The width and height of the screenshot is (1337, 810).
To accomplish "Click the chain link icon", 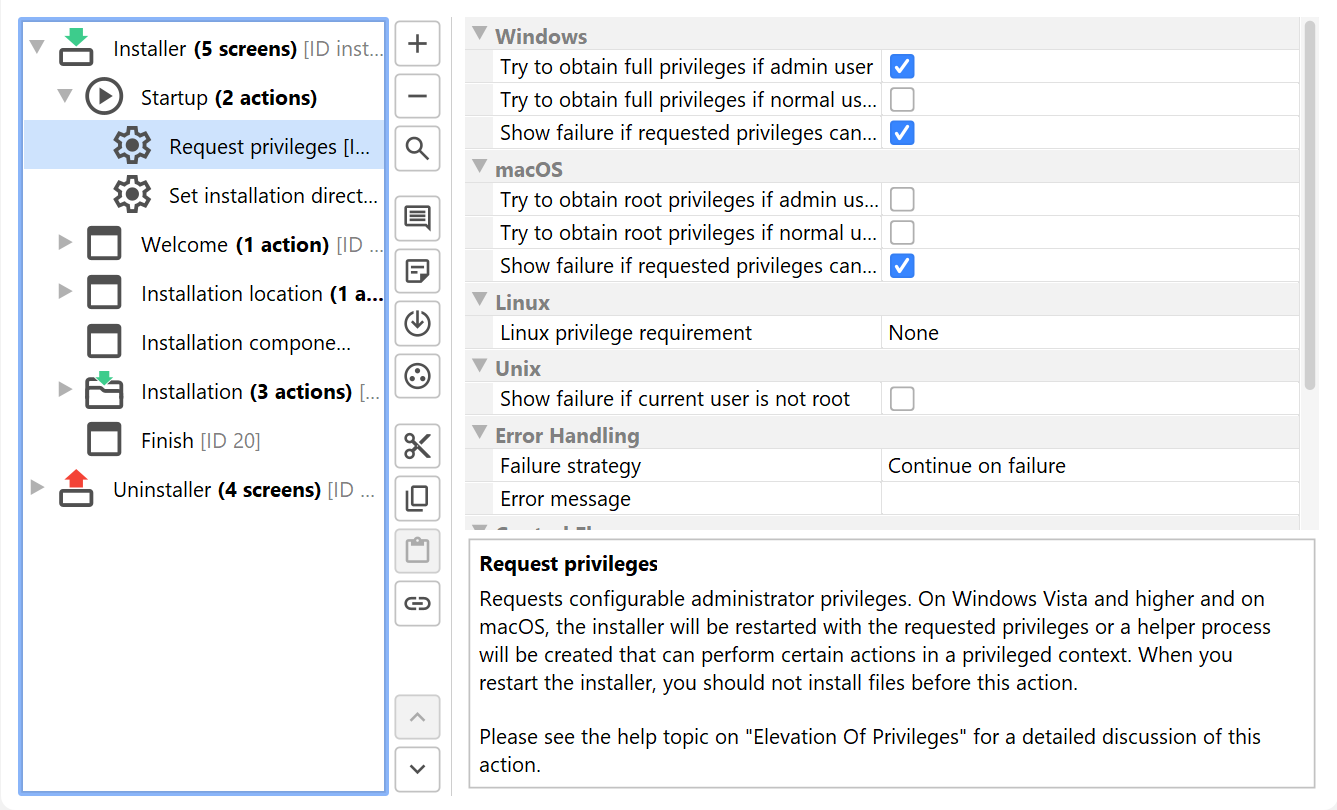I will click(x=417, y=603).
